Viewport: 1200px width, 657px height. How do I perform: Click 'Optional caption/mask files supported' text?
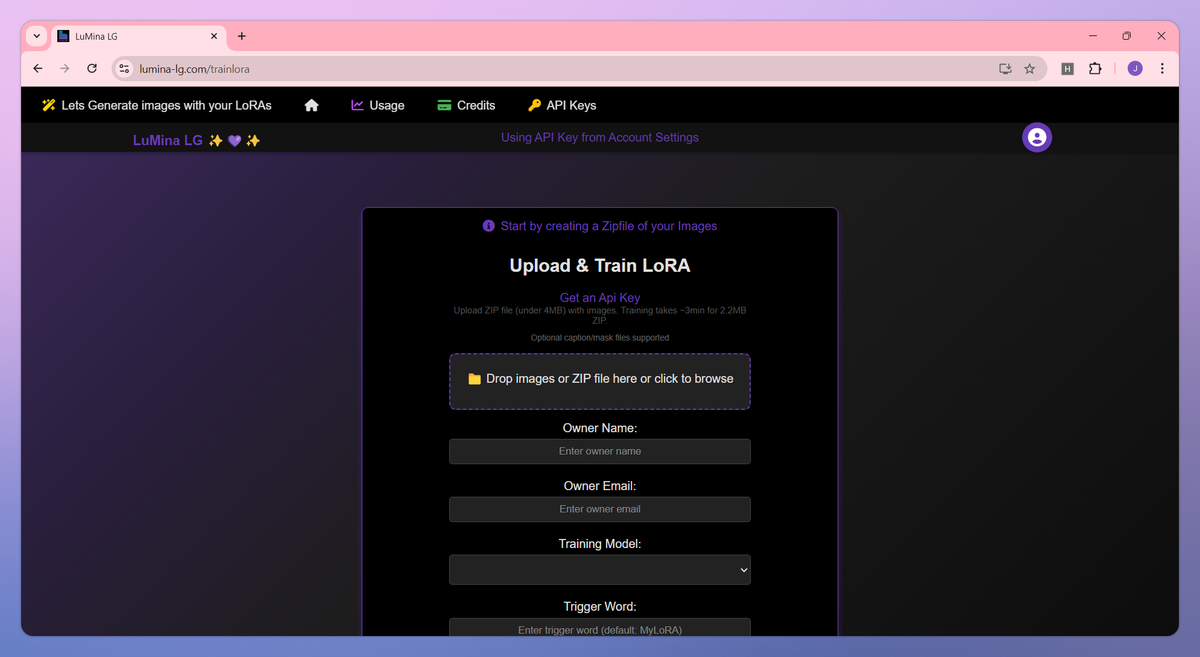pos(600,338)
